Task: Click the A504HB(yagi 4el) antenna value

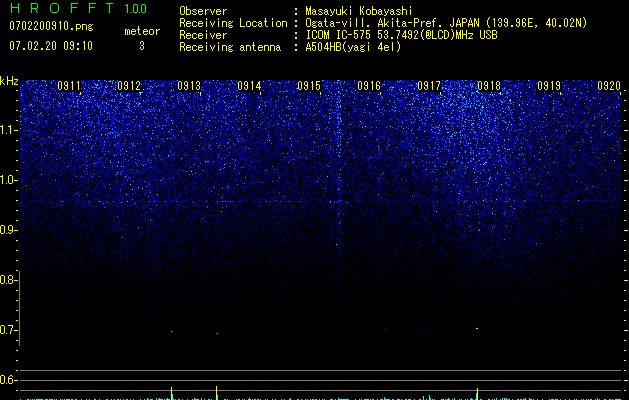Action: point(353,47)
